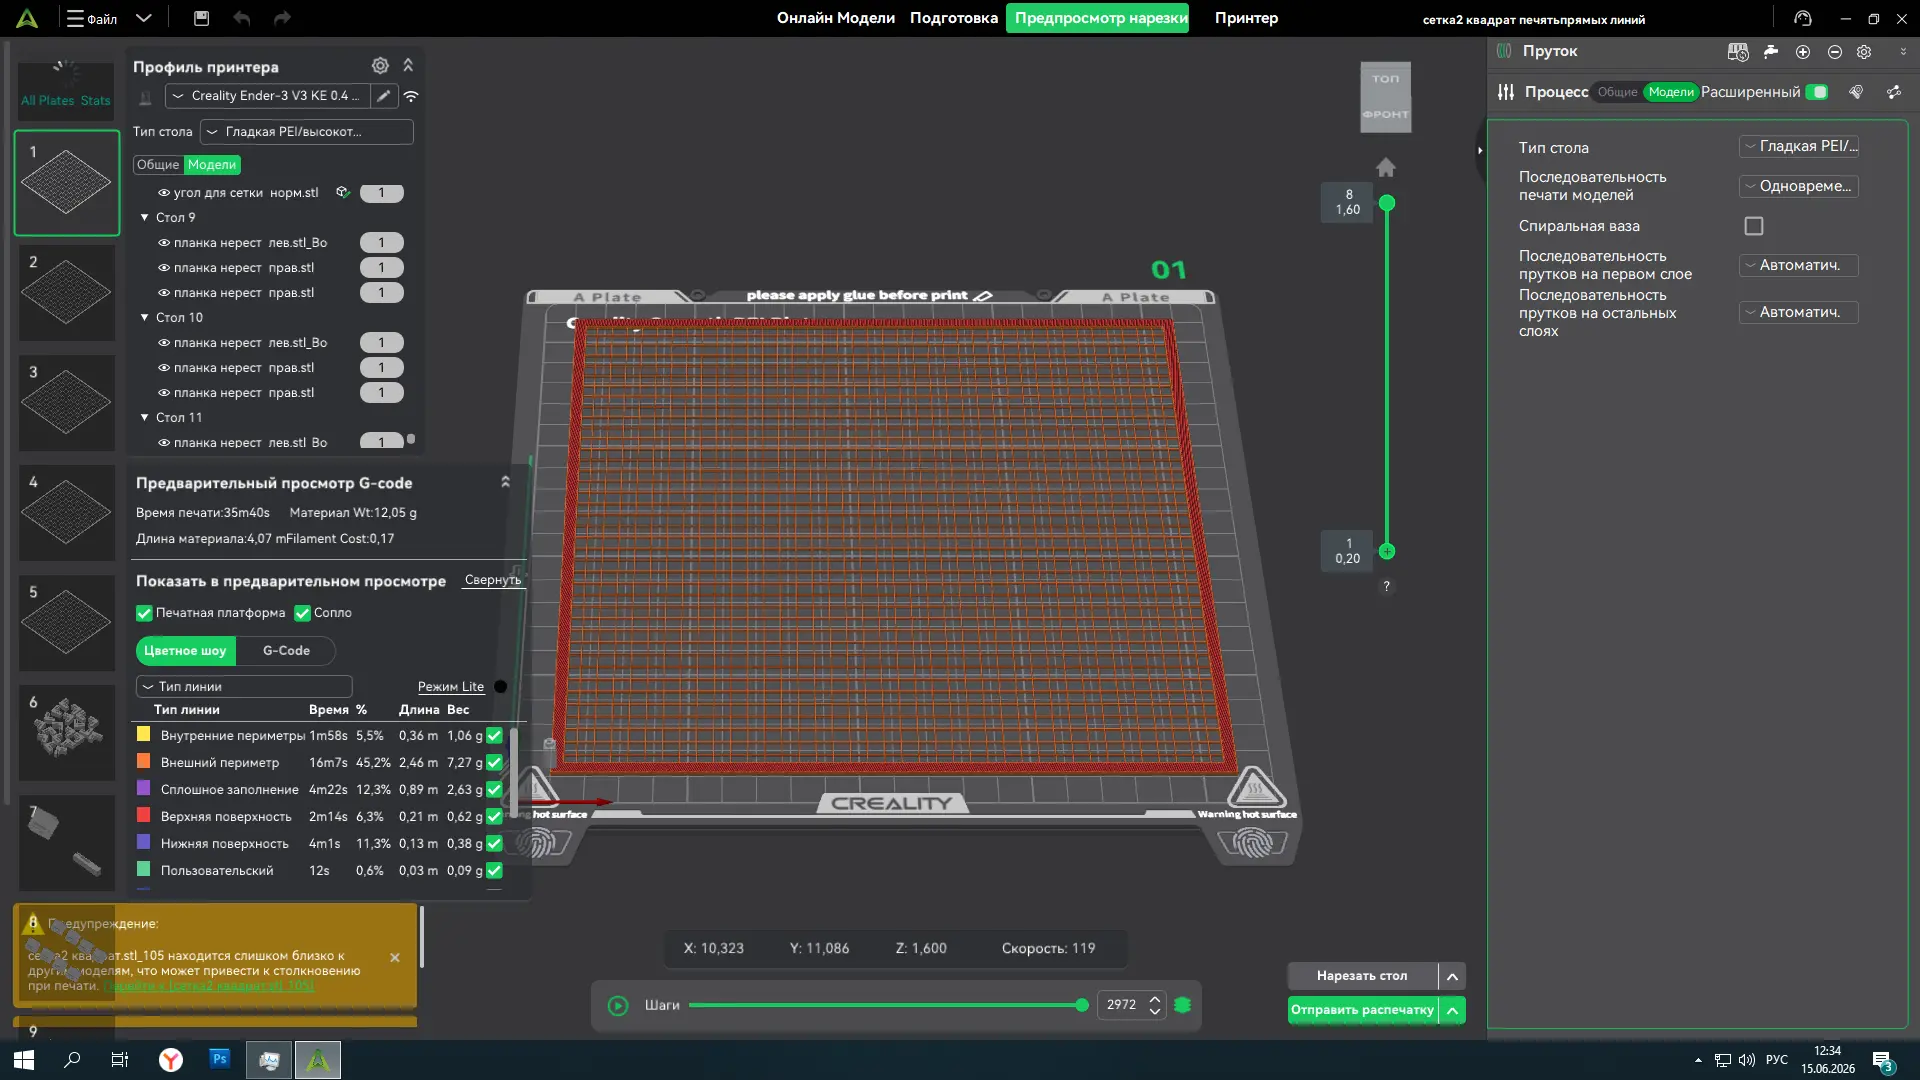The height and width of the screenshot is (1080, 1920).
Task: Open printer profile settings gear
Action: (x=380, y=66)
